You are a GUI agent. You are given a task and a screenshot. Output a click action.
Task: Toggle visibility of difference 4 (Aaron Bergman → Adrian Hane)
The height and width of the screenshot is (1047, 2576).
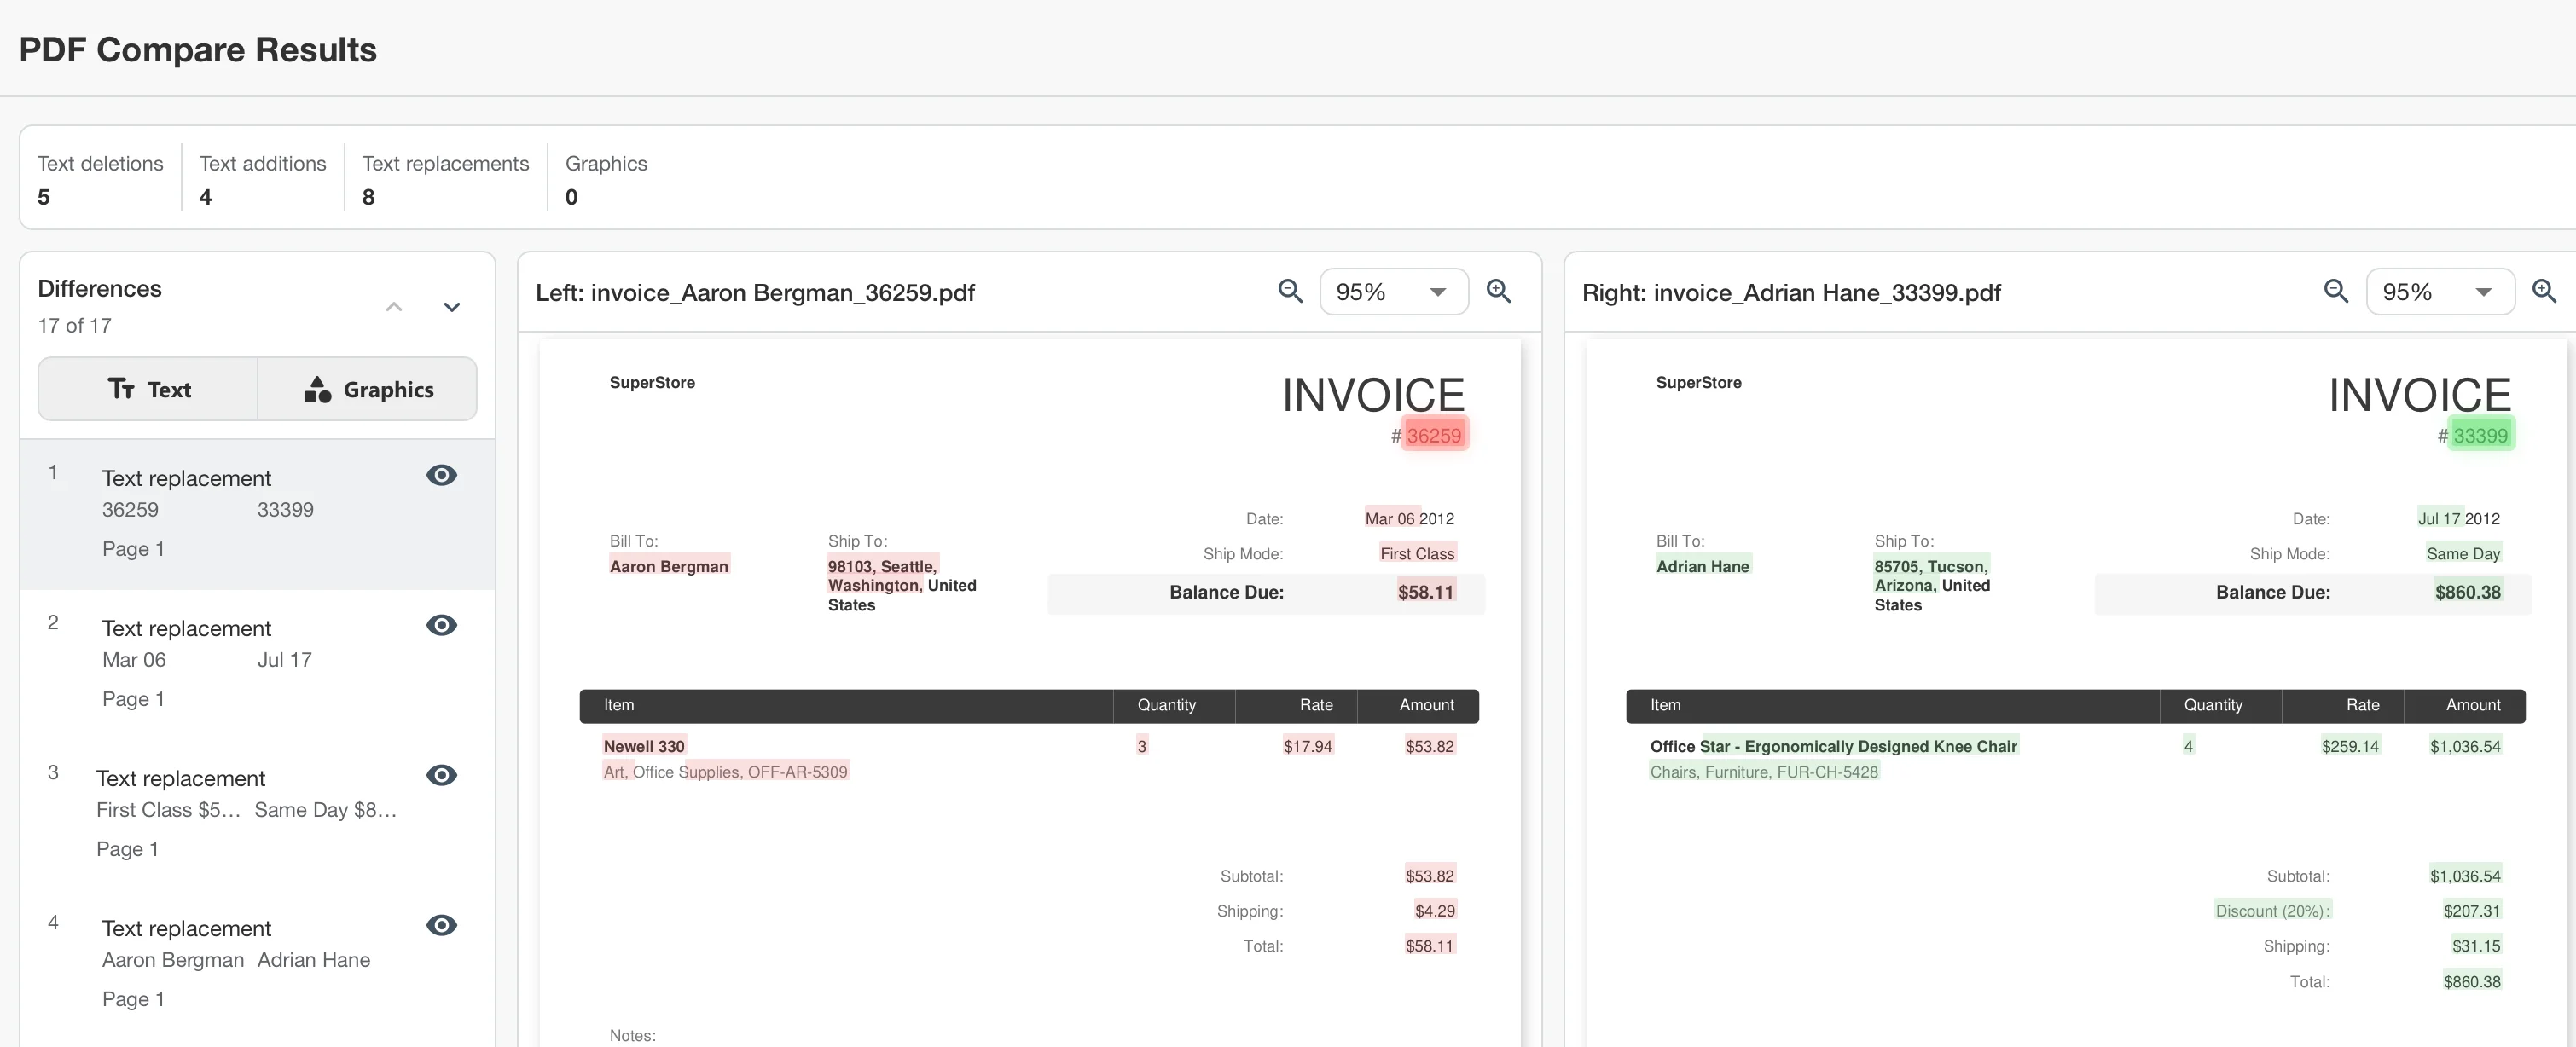point(441,925)
